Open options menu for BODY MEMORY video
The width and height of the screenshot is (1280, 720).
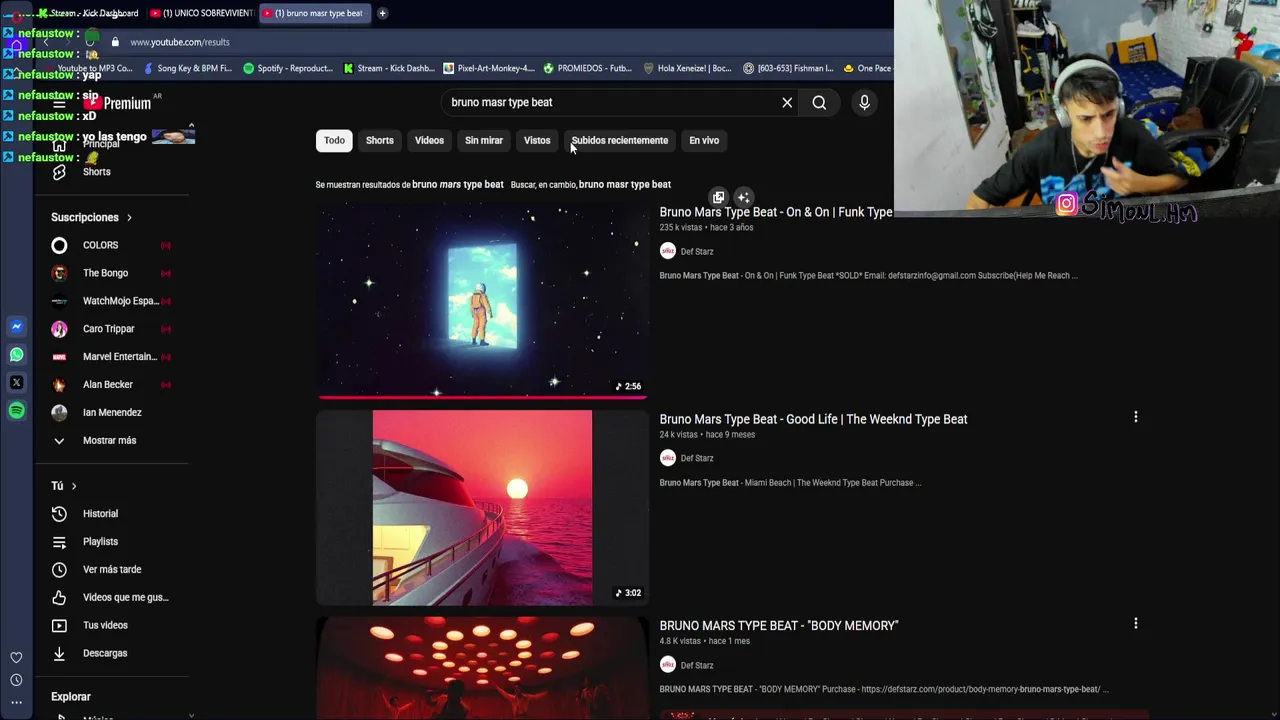(x=1135, y=624)
